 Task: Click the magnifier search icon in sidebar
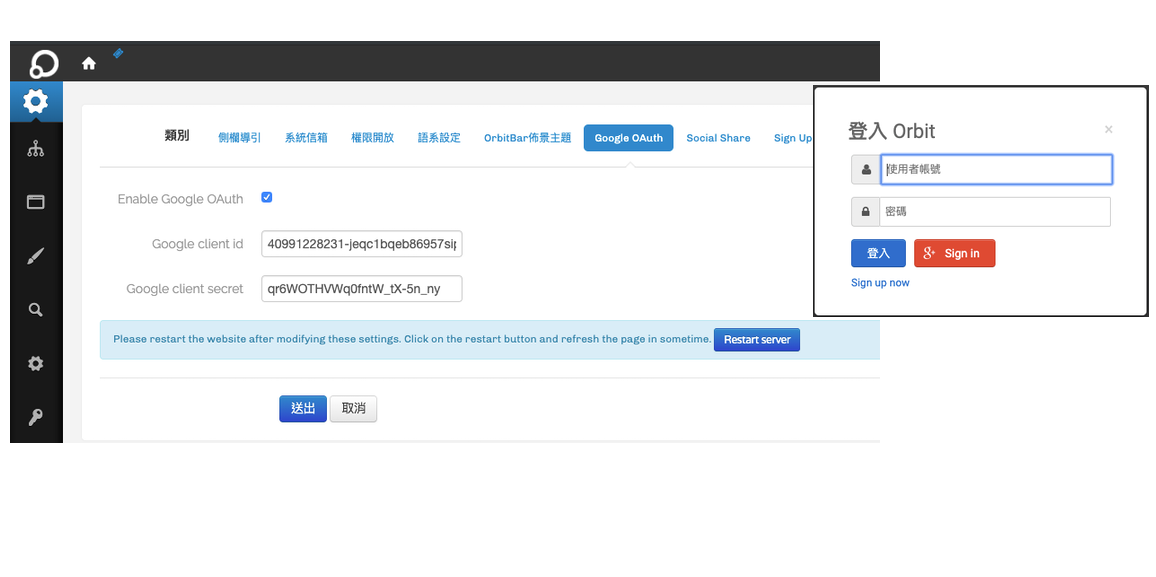point(36,310)
